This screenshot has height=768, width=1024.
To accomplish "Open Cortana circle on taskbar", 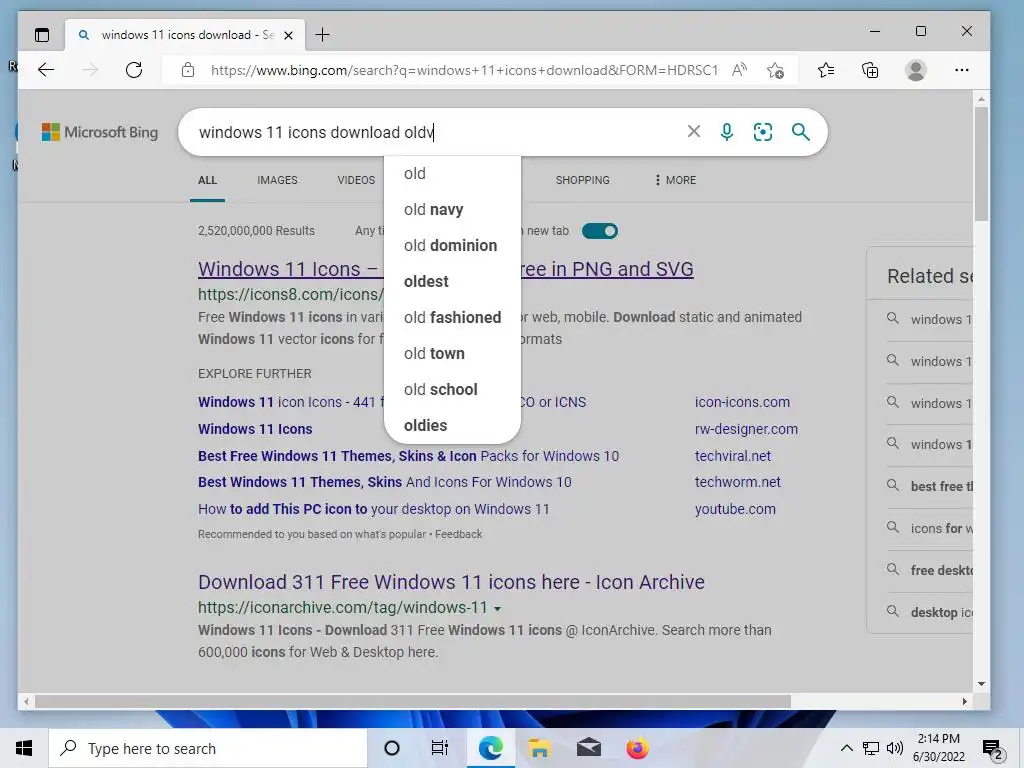I will [392, 748].
